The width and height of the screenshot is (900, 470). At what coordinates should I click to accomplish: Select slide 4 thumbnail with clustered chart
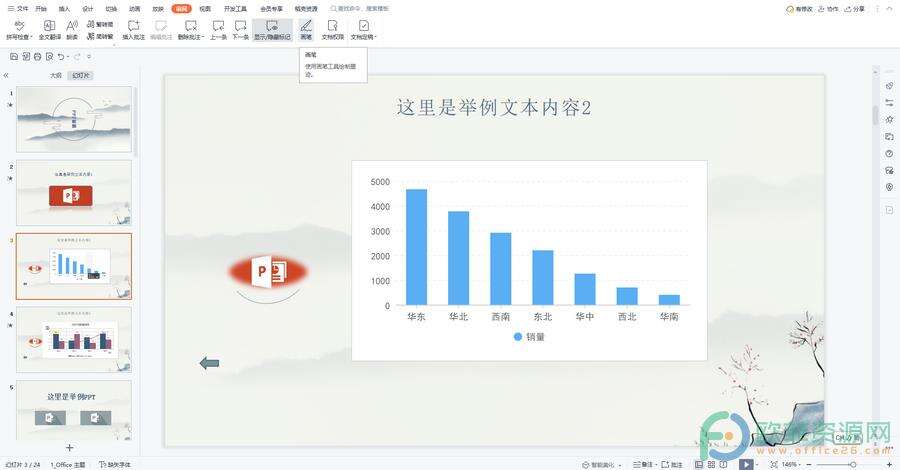74,340
